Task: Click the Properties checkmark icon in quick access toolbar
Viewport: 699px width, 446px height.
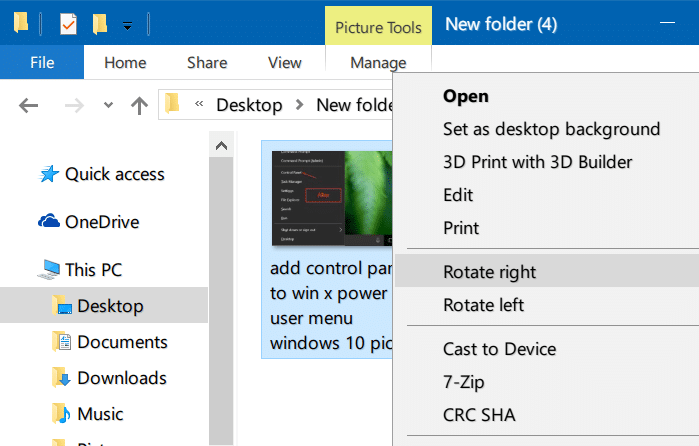Action: (68, 24)
